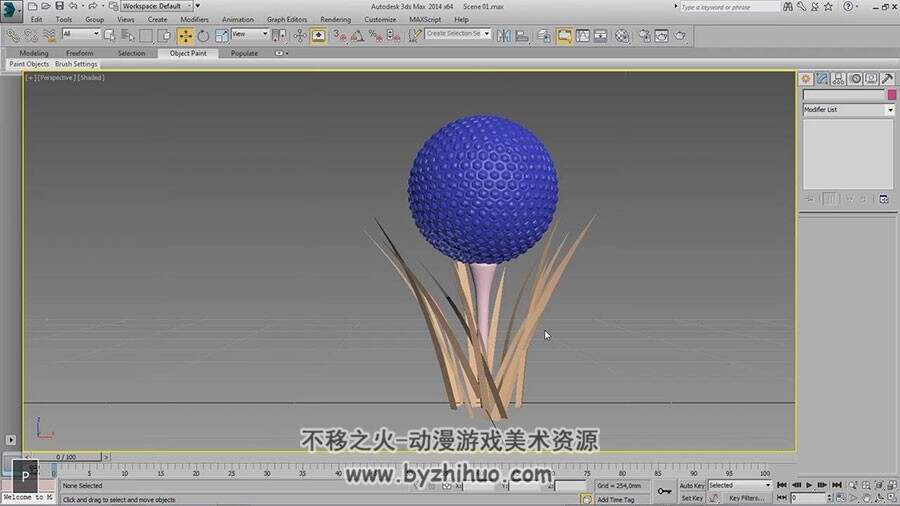Open key mode 'Selected' dropdown

pos(740,485)
